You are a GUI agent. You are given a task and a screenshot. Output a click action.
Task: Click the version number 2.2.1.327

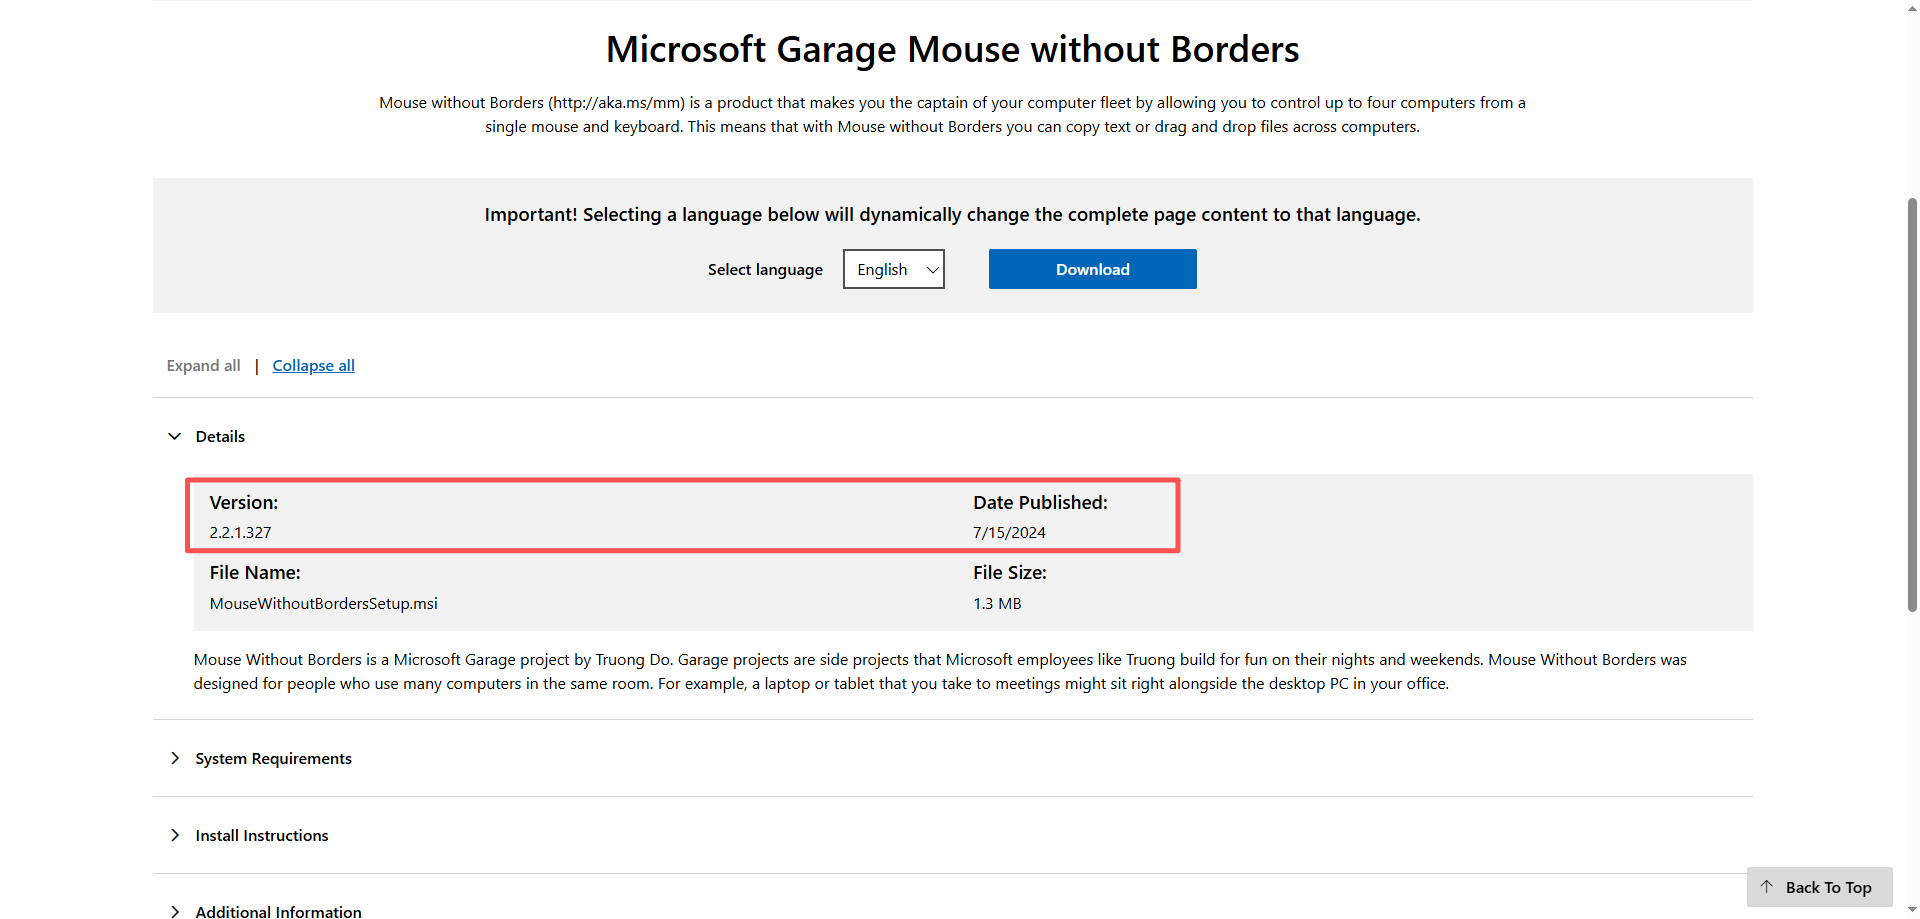240,533
